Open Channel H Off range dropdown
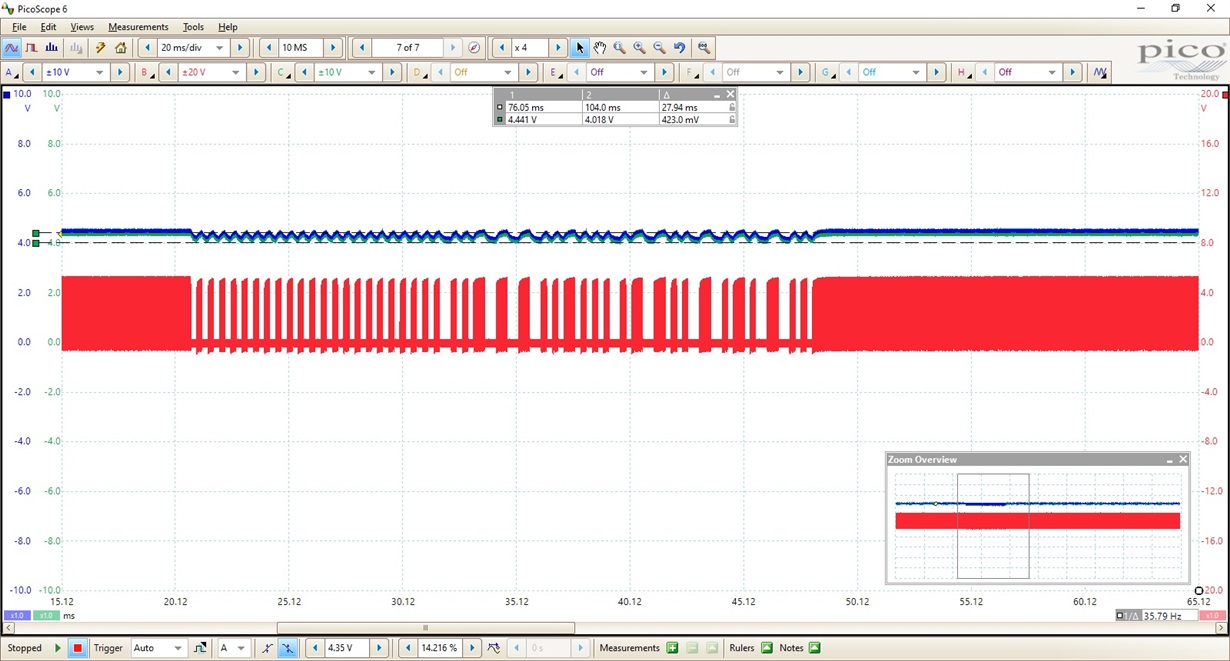 coord(1053,72)
